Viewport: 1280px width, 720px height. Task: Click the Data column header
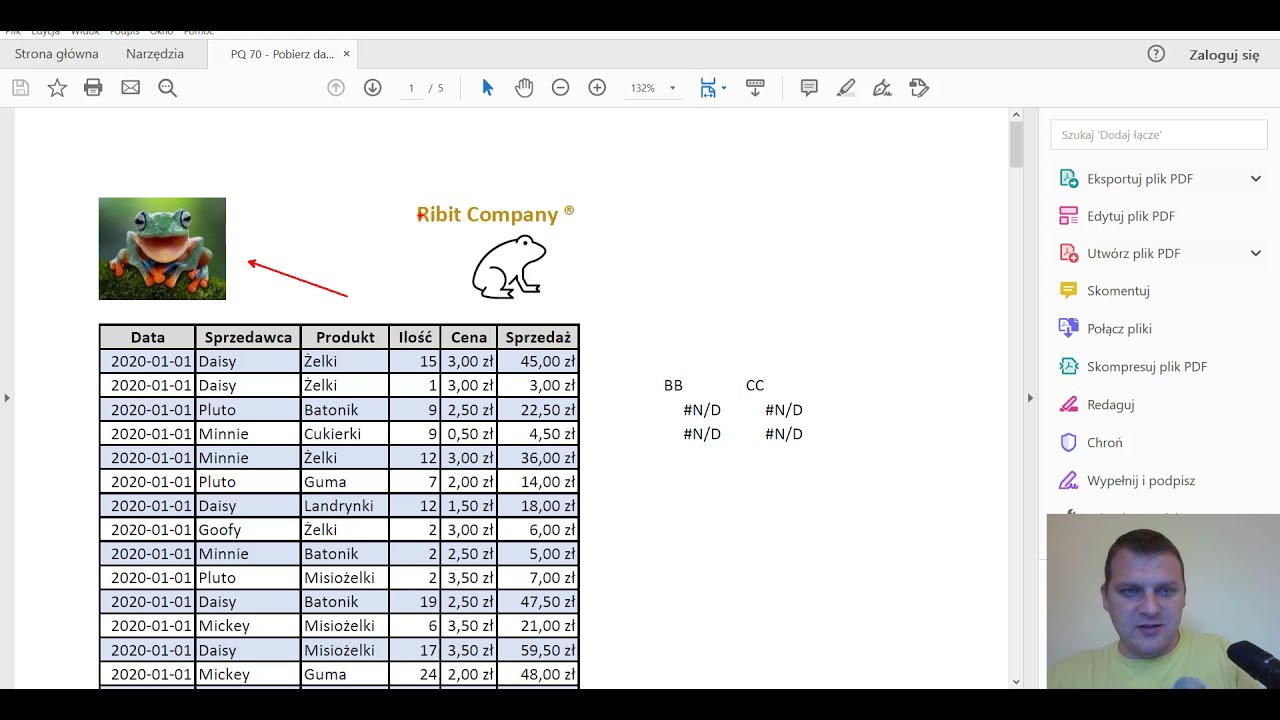[148, 337]
